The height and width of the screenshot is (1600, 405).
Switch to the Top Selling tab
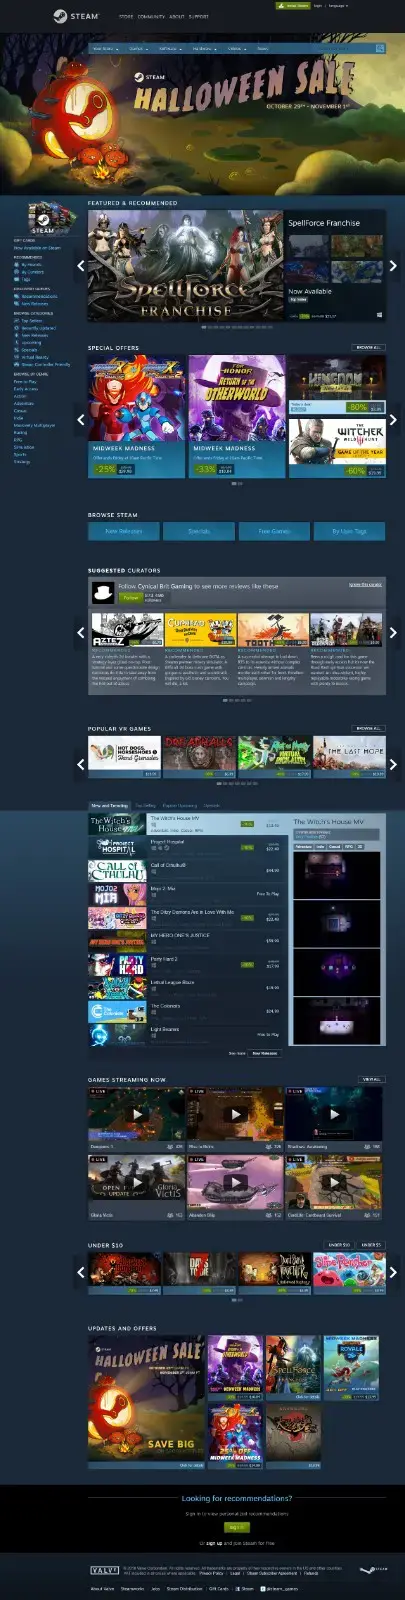[146, 805]
